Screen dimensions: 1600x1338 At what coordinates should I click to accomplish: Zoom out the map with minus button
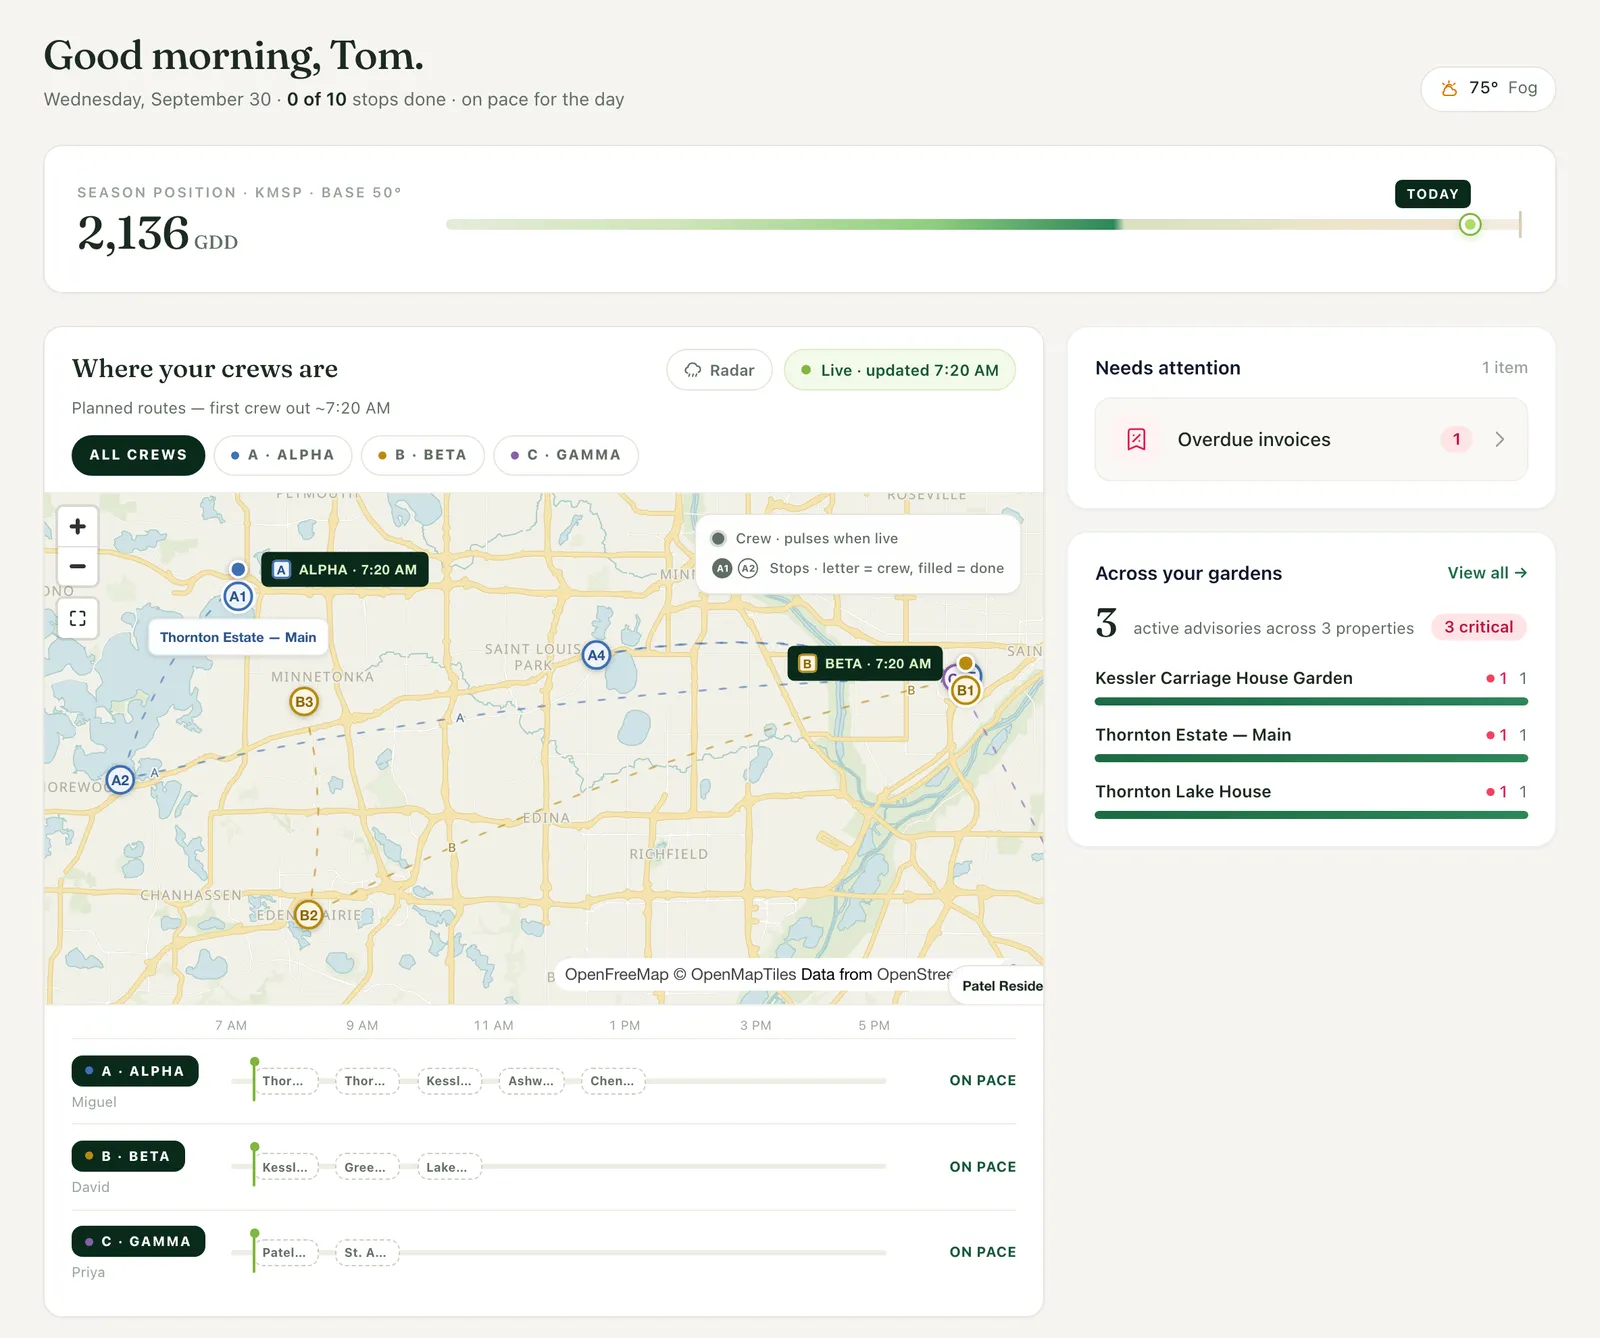(78, 566)
